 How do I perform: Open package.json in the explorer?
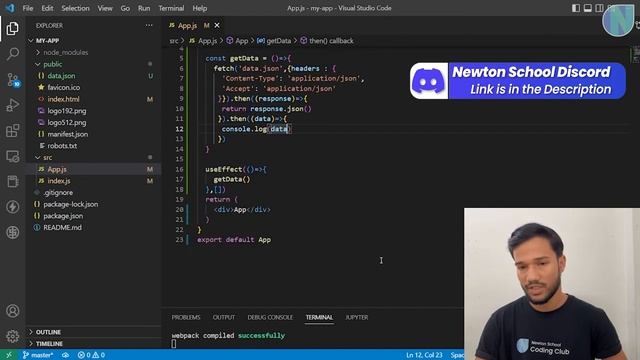pos(63,216)
